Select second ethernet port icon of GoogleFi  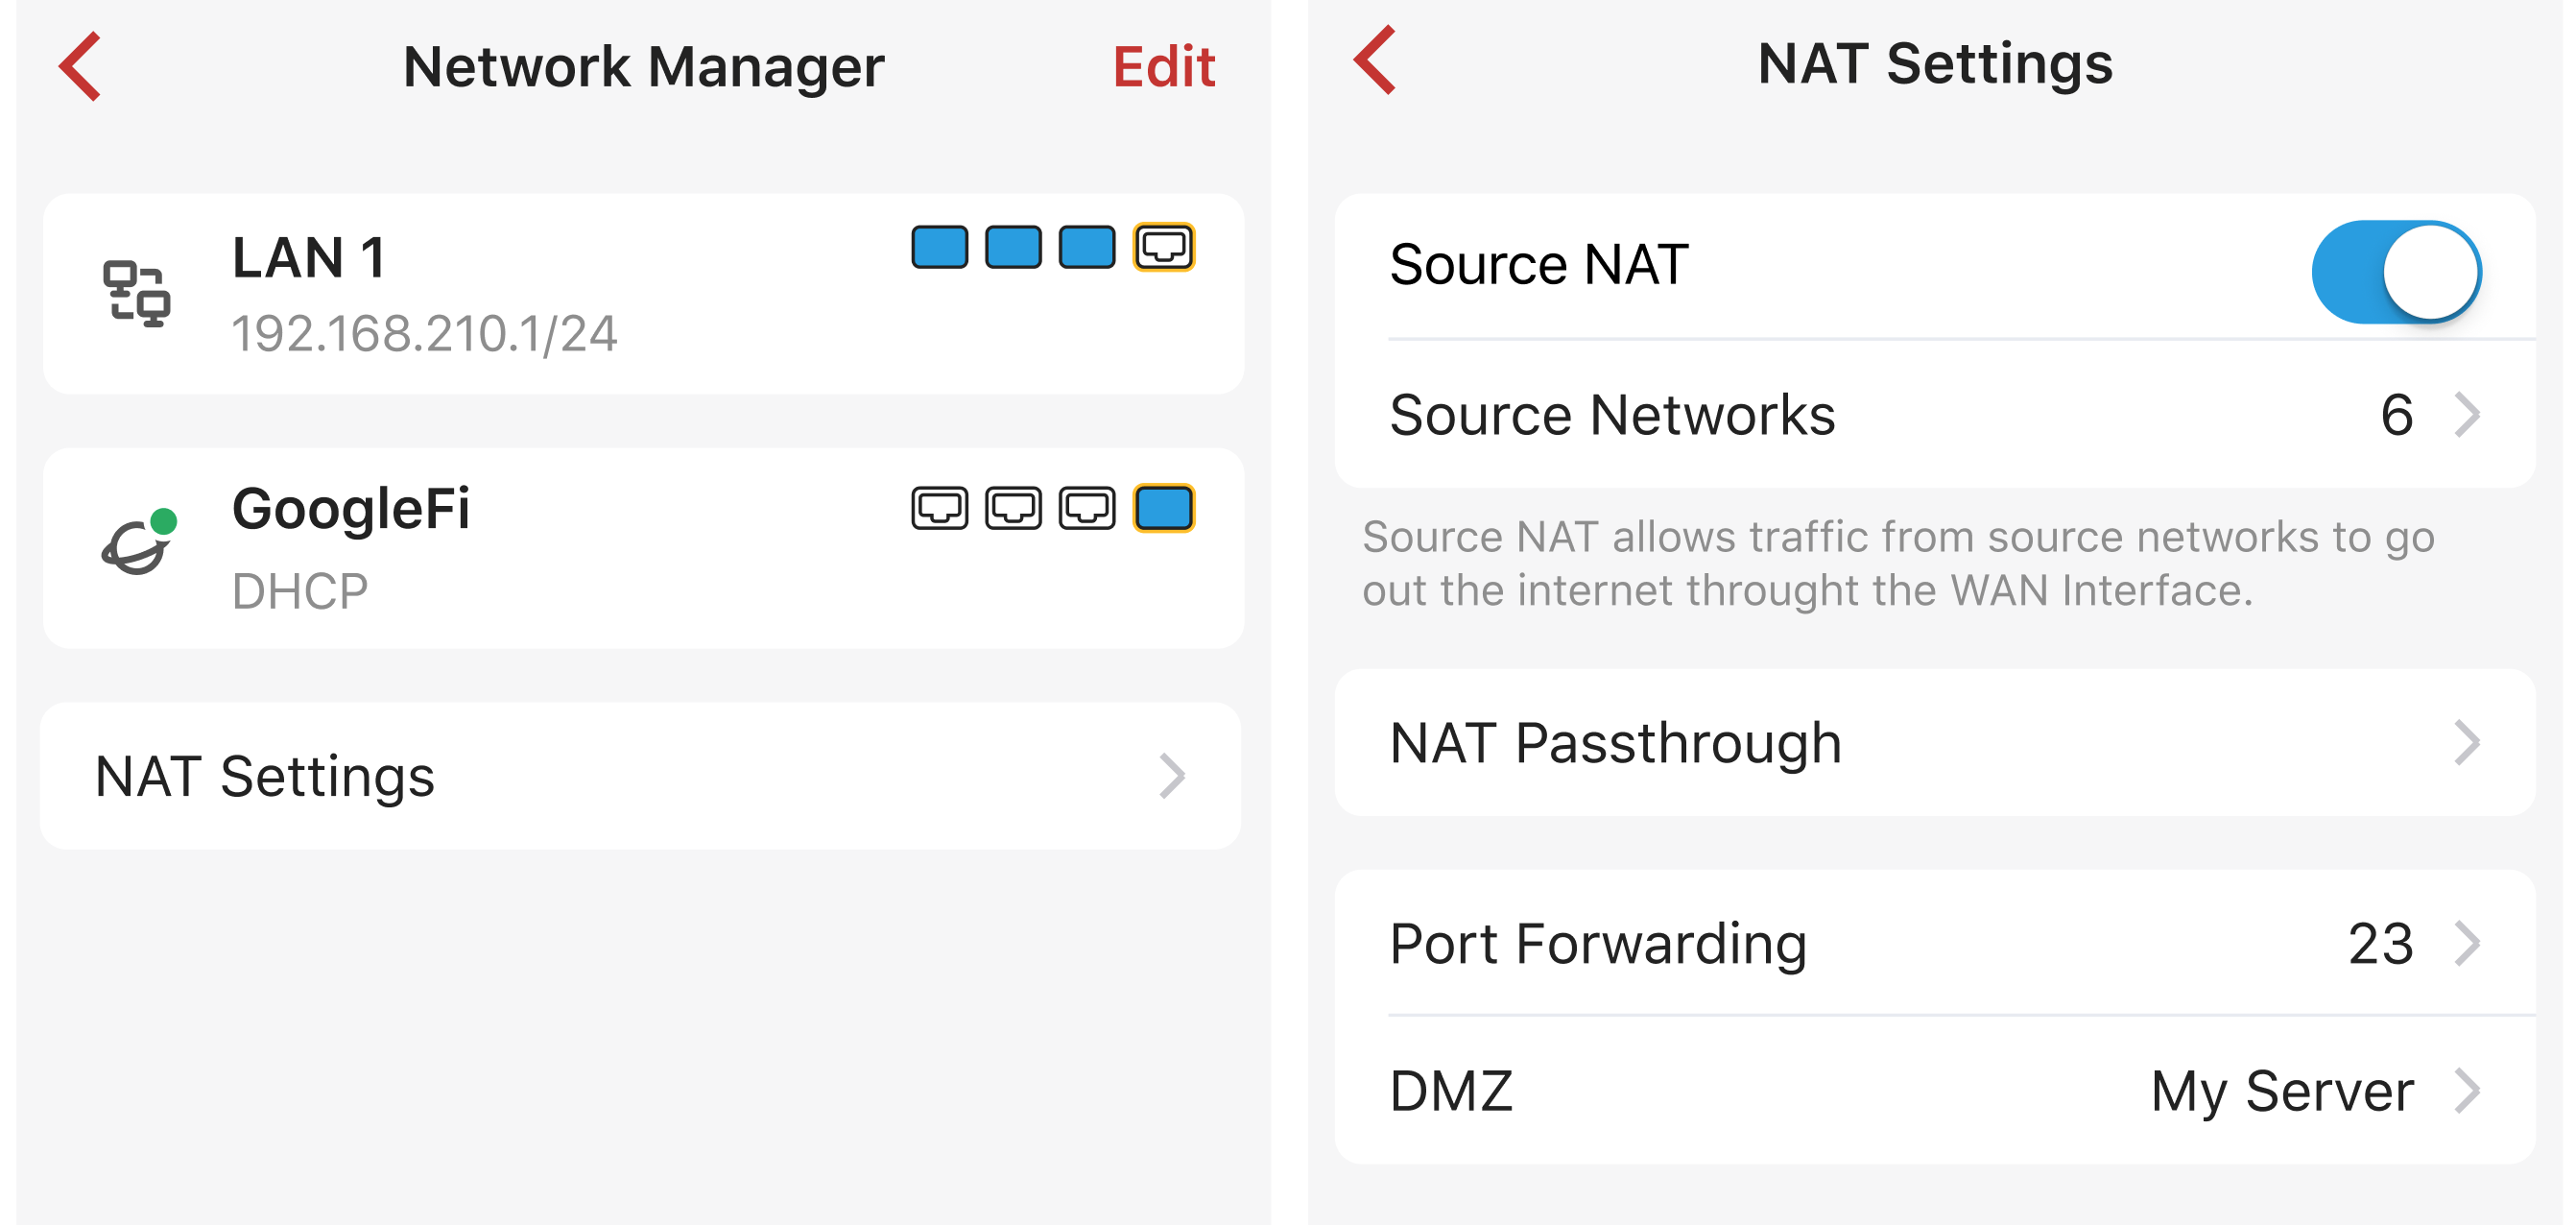click(1013, 508)
